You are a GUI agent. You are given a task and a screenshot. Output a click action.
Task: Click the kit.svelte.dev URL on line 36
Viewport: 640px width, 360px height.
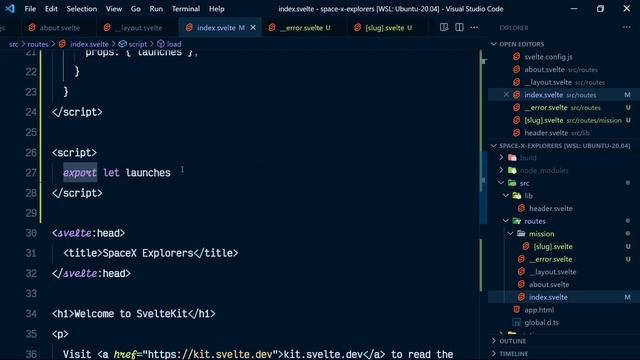click(209, 354)
